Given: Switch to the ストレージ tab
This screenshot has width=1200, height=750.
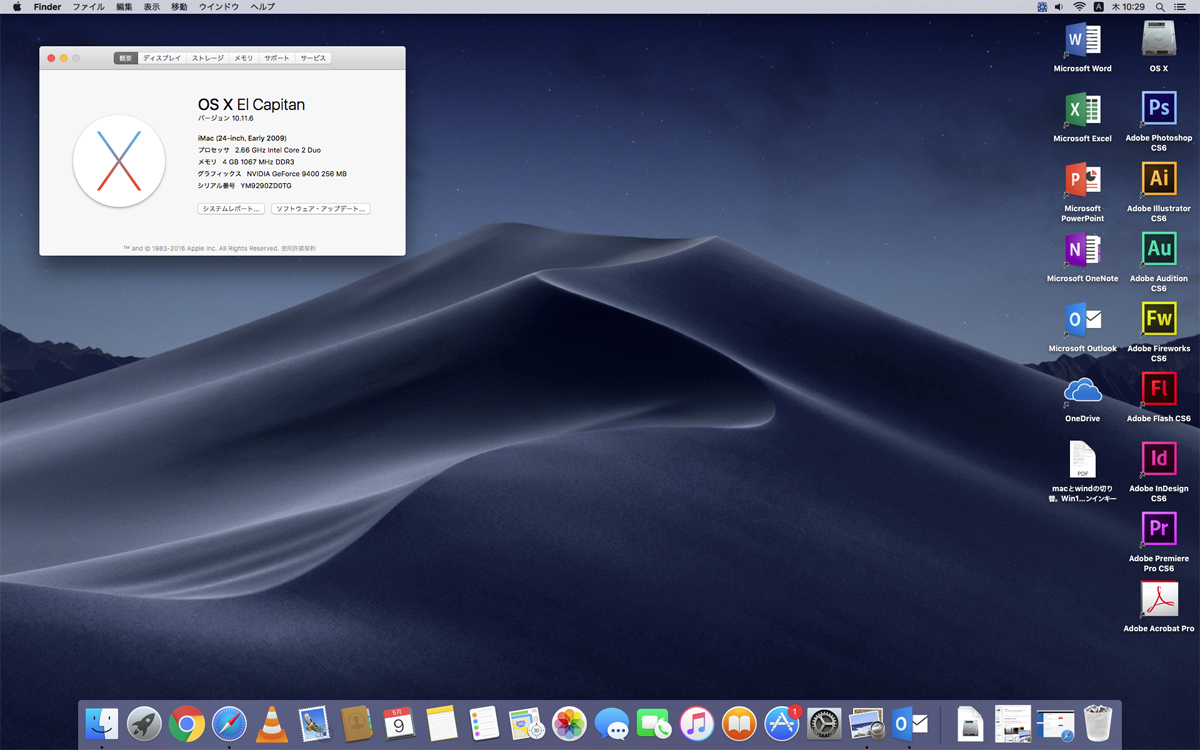Looking at the screenshot, I should pyautogui.click(x=206, y=58).
